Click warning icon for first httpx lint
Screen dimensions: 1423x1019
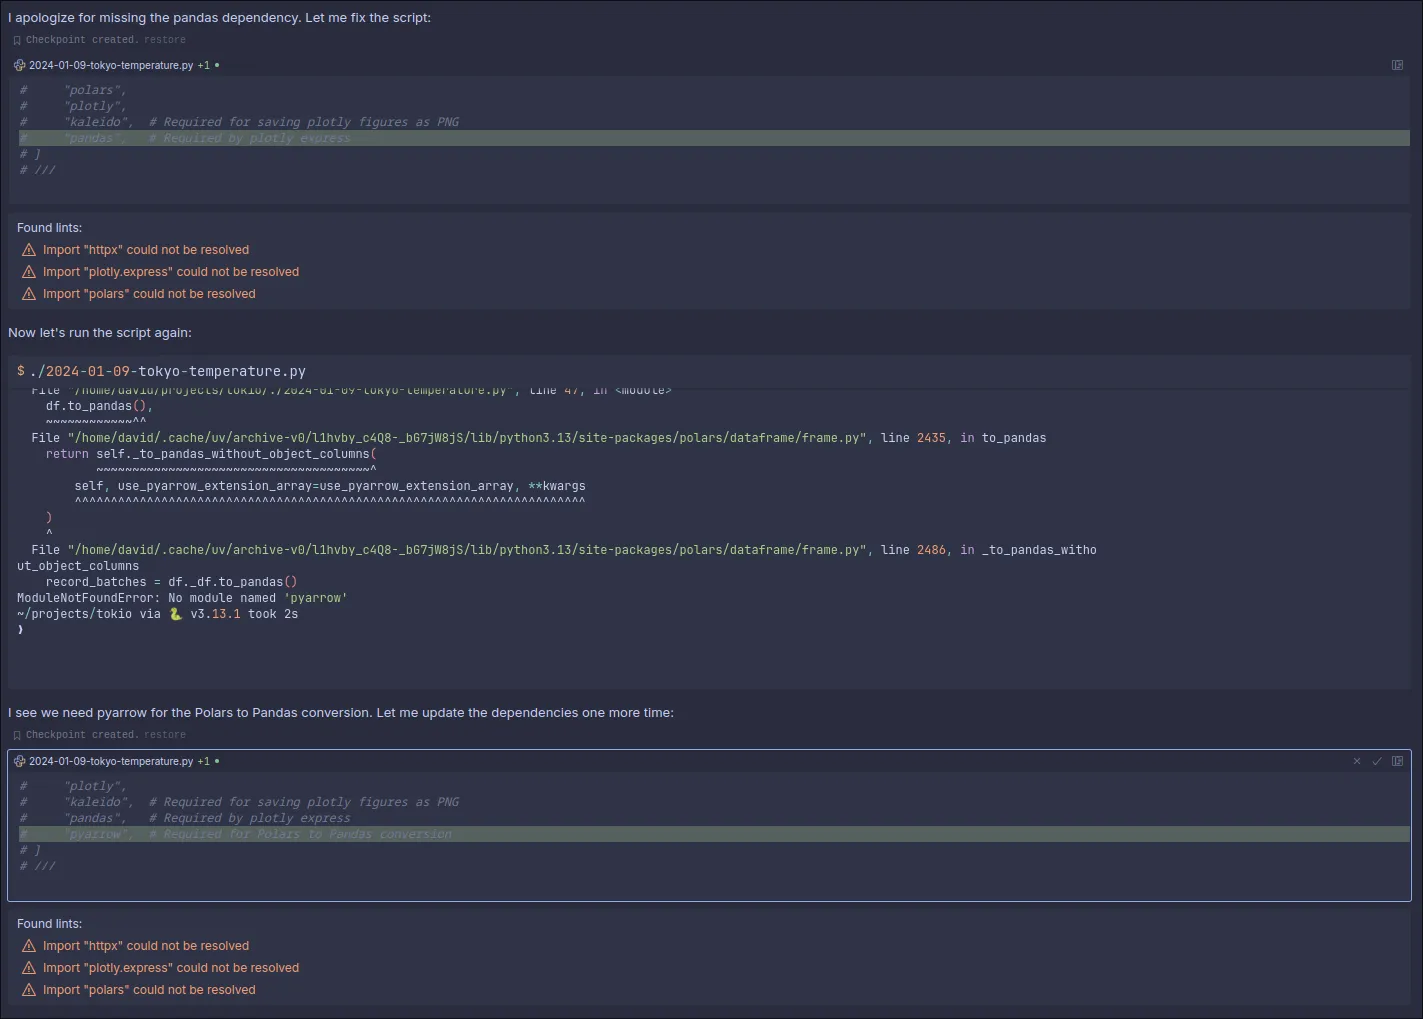[29, 250]
